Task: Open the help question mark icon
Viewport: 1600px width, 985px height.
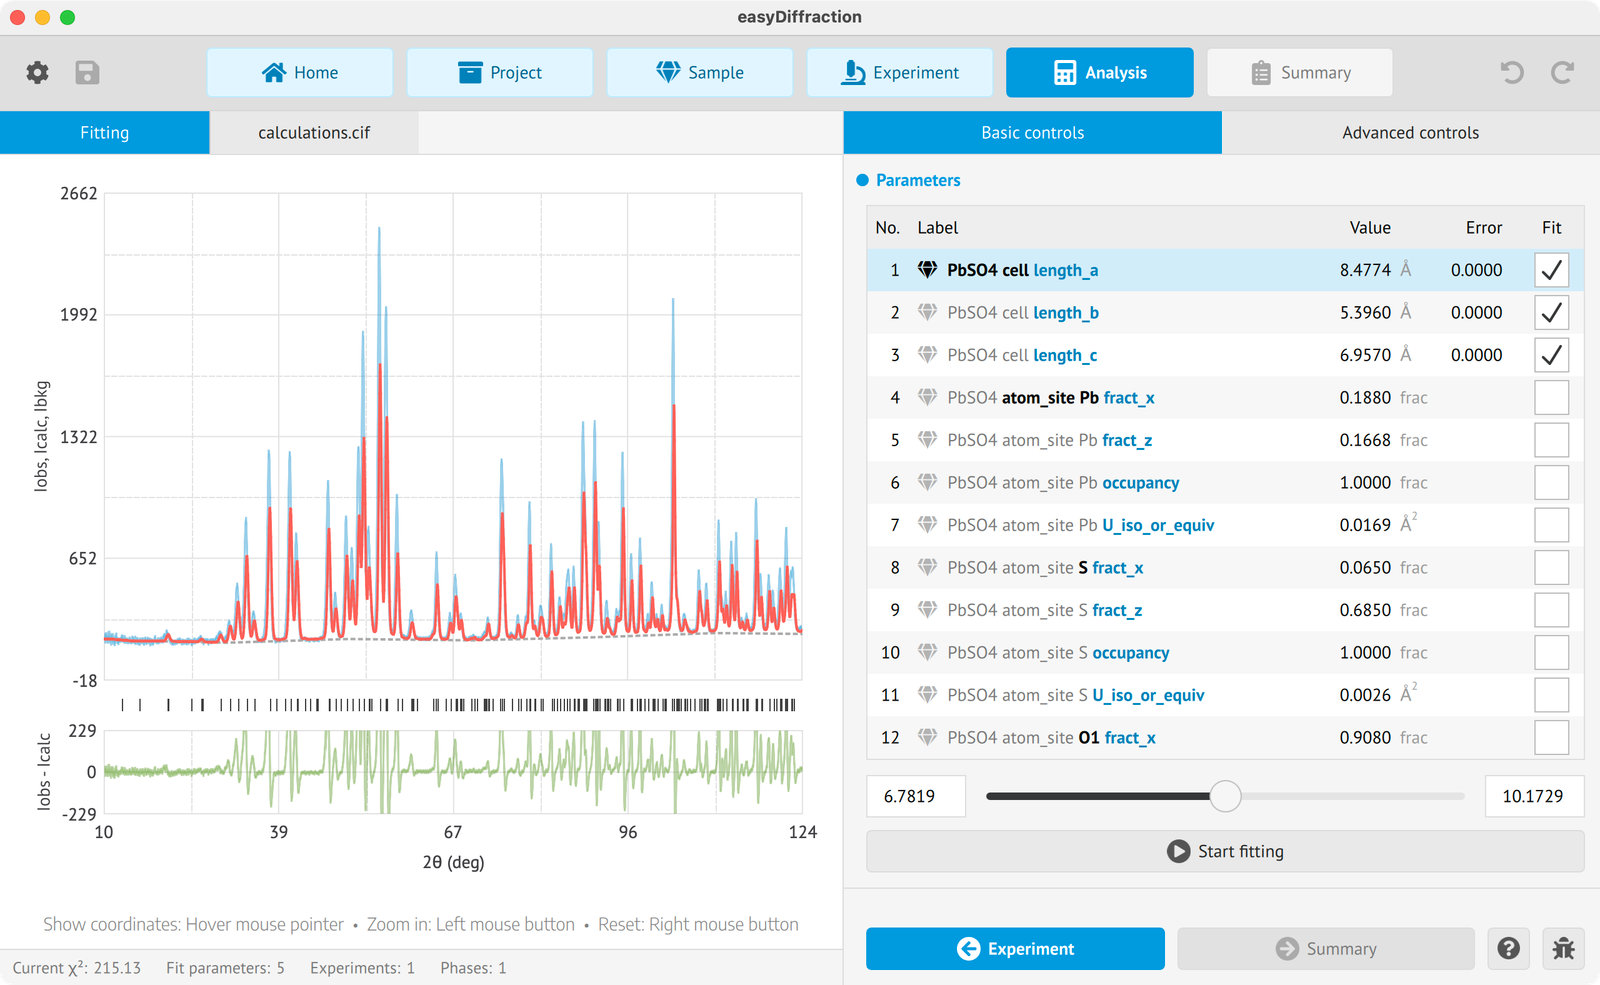Action: [x=1509, y=948]
